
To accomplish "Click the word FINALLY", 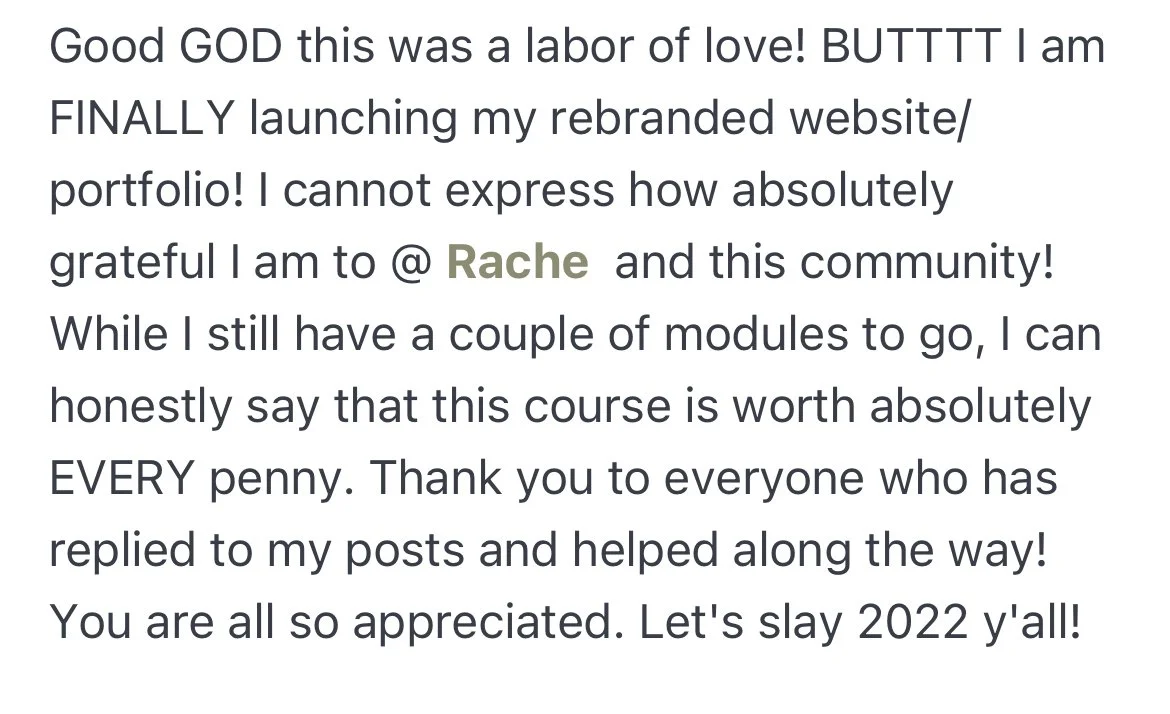I will [143, 118].
